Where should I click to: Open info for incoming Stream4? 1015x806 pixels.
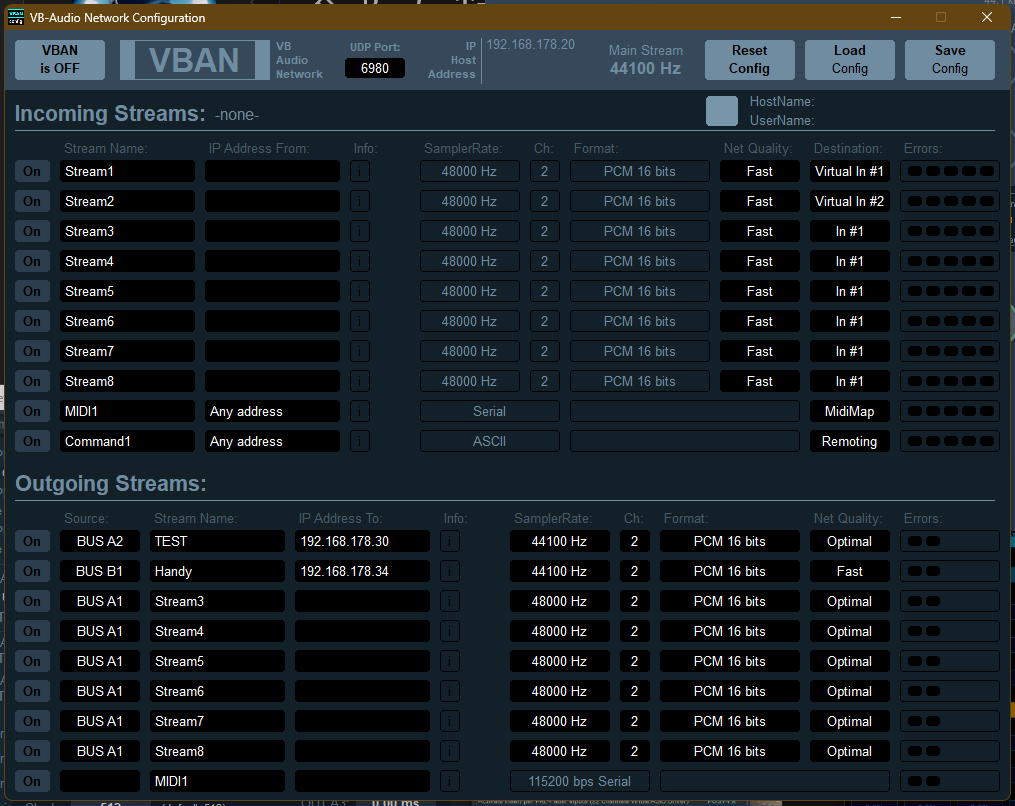point(360,262)
